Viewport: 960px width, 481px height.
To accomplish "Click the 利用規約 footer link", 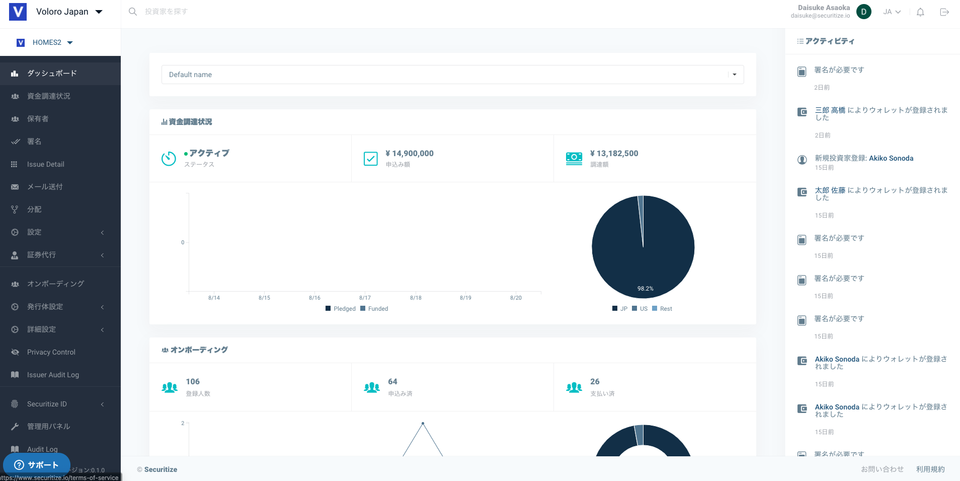I will 930,469.
